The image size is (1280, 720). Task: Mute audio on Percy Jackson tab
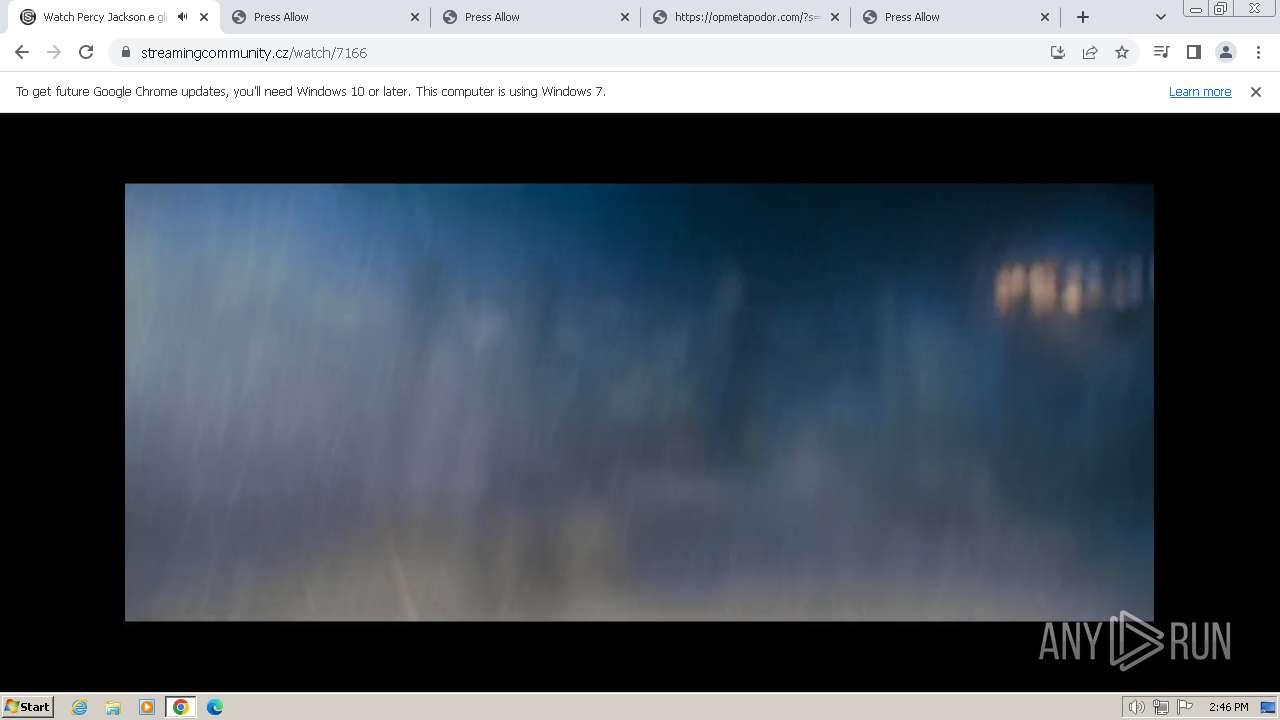[183, 17]
